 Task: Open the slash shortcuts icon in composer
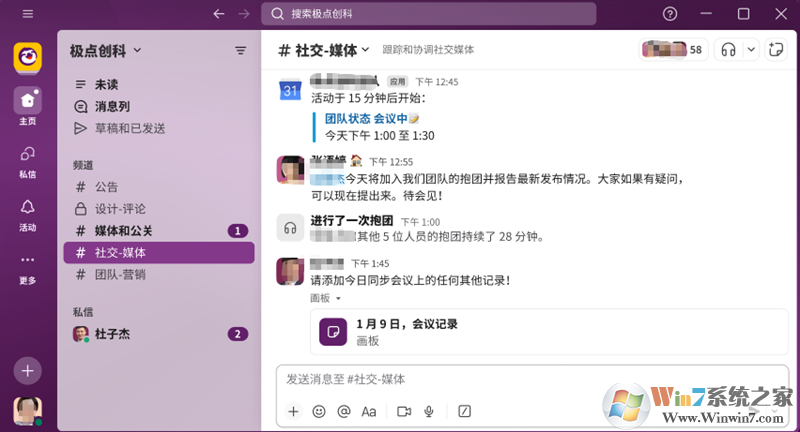pos(464,411)
